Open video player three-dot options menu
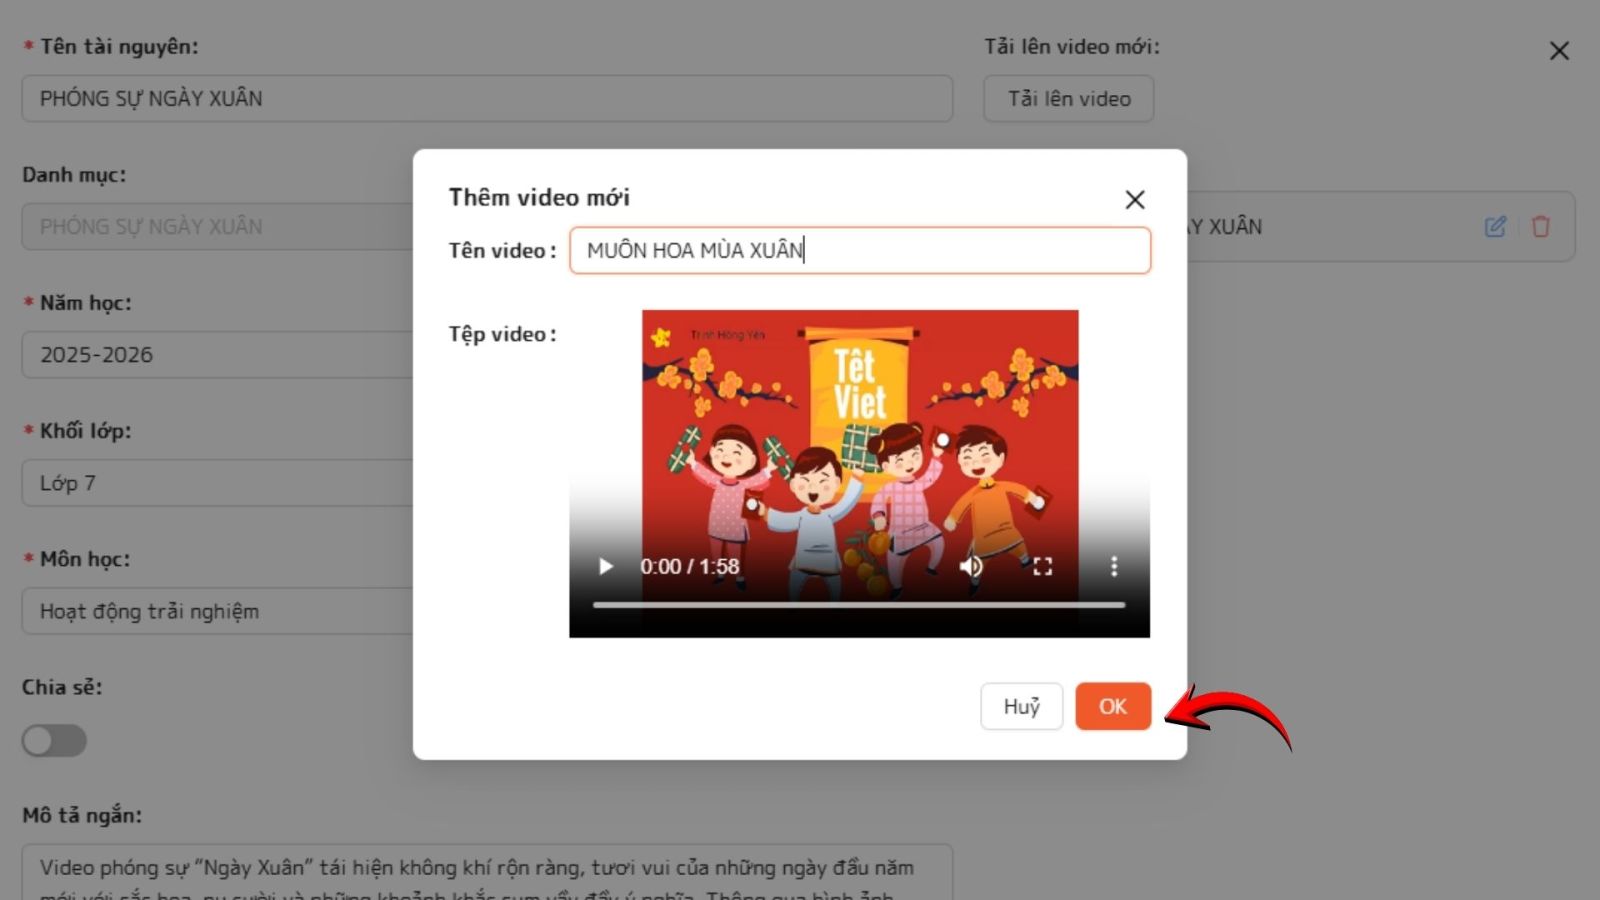This screenshot has width=1600, height=900. [x=1114, y=567]
